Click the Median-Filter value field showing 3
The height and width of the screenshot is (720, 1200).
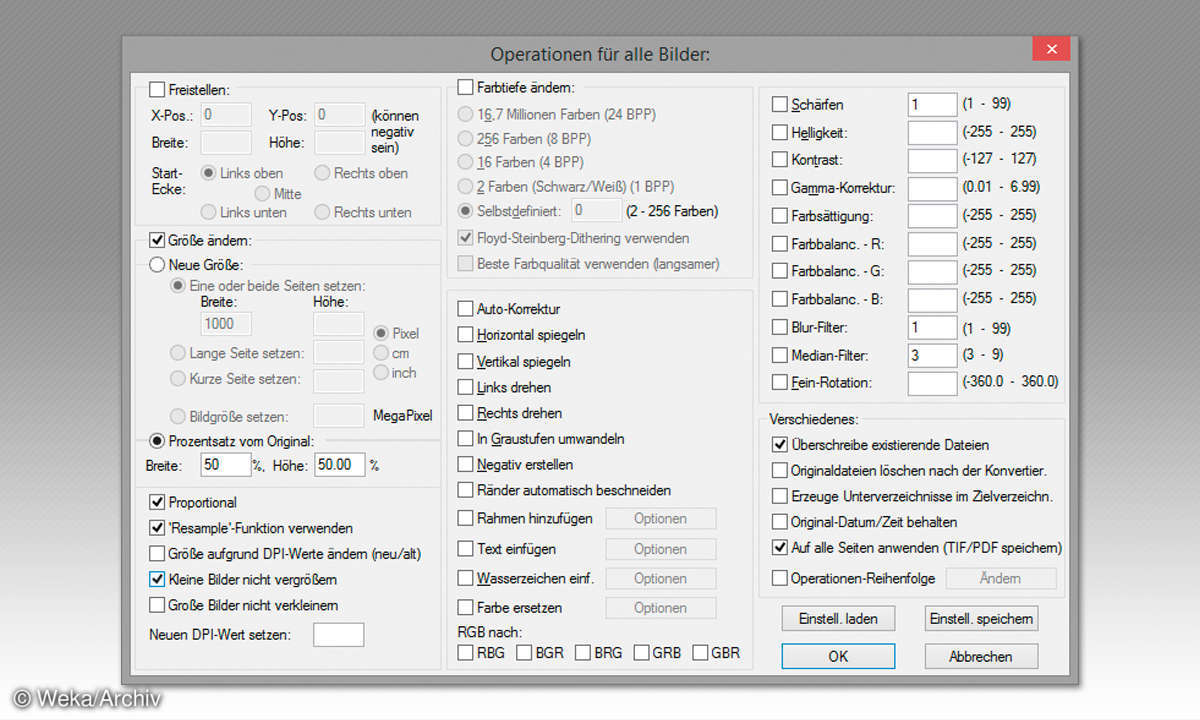tap(932, 355)
